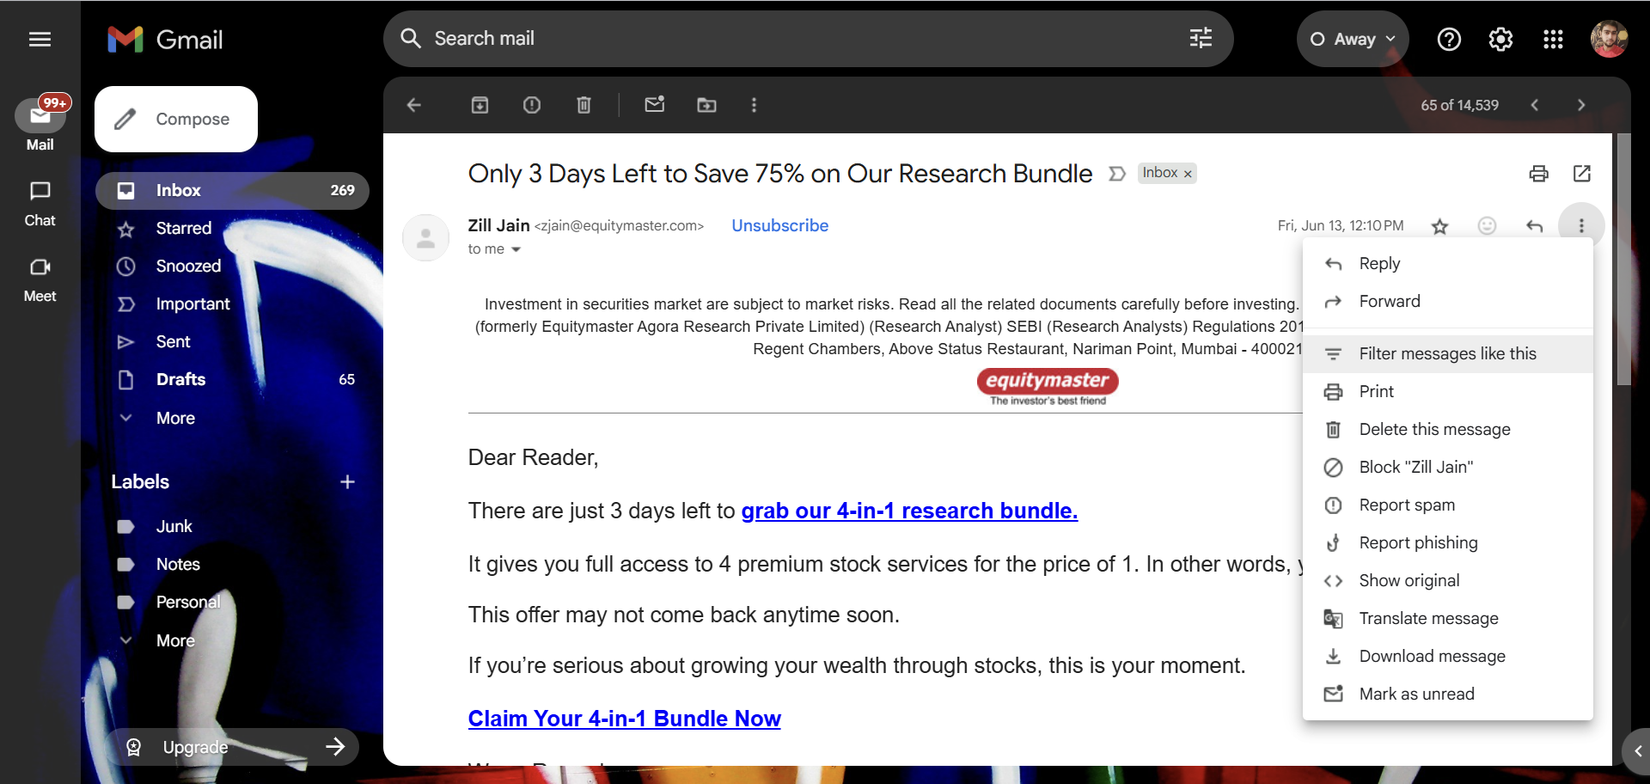Click the Print all icon beside subject

(x=1539, y=174)
